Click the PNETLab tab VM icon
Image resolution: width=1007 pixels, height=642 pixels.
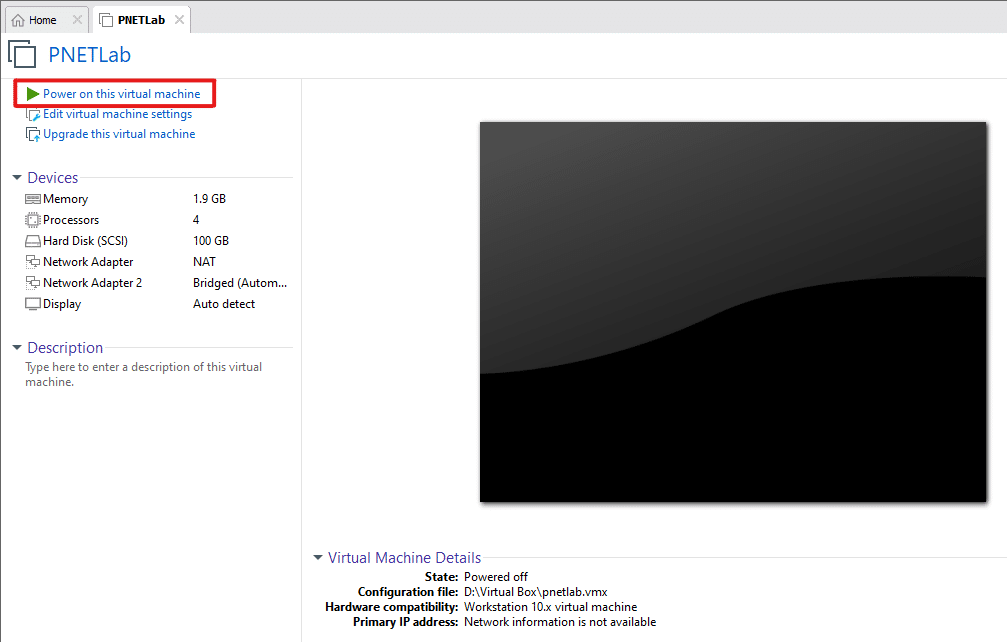106,21
